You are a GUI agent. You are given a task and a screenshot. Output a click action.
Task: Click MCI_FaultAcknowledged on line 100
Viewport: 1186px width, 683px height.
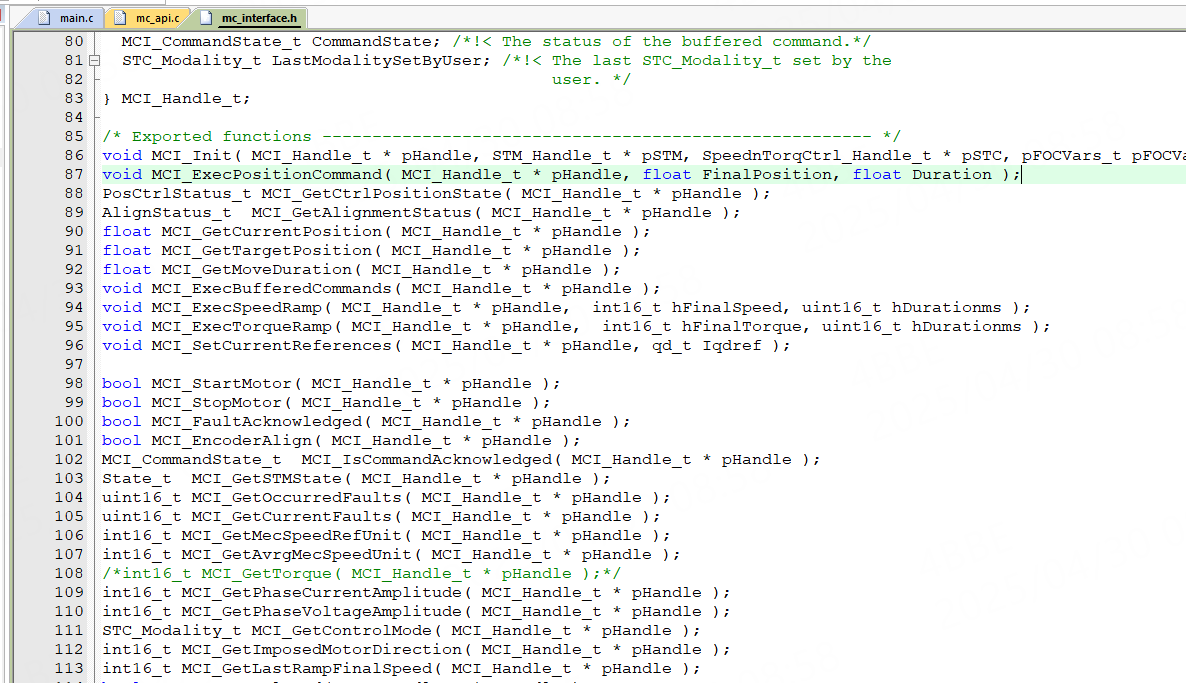(x=256, y=421)
